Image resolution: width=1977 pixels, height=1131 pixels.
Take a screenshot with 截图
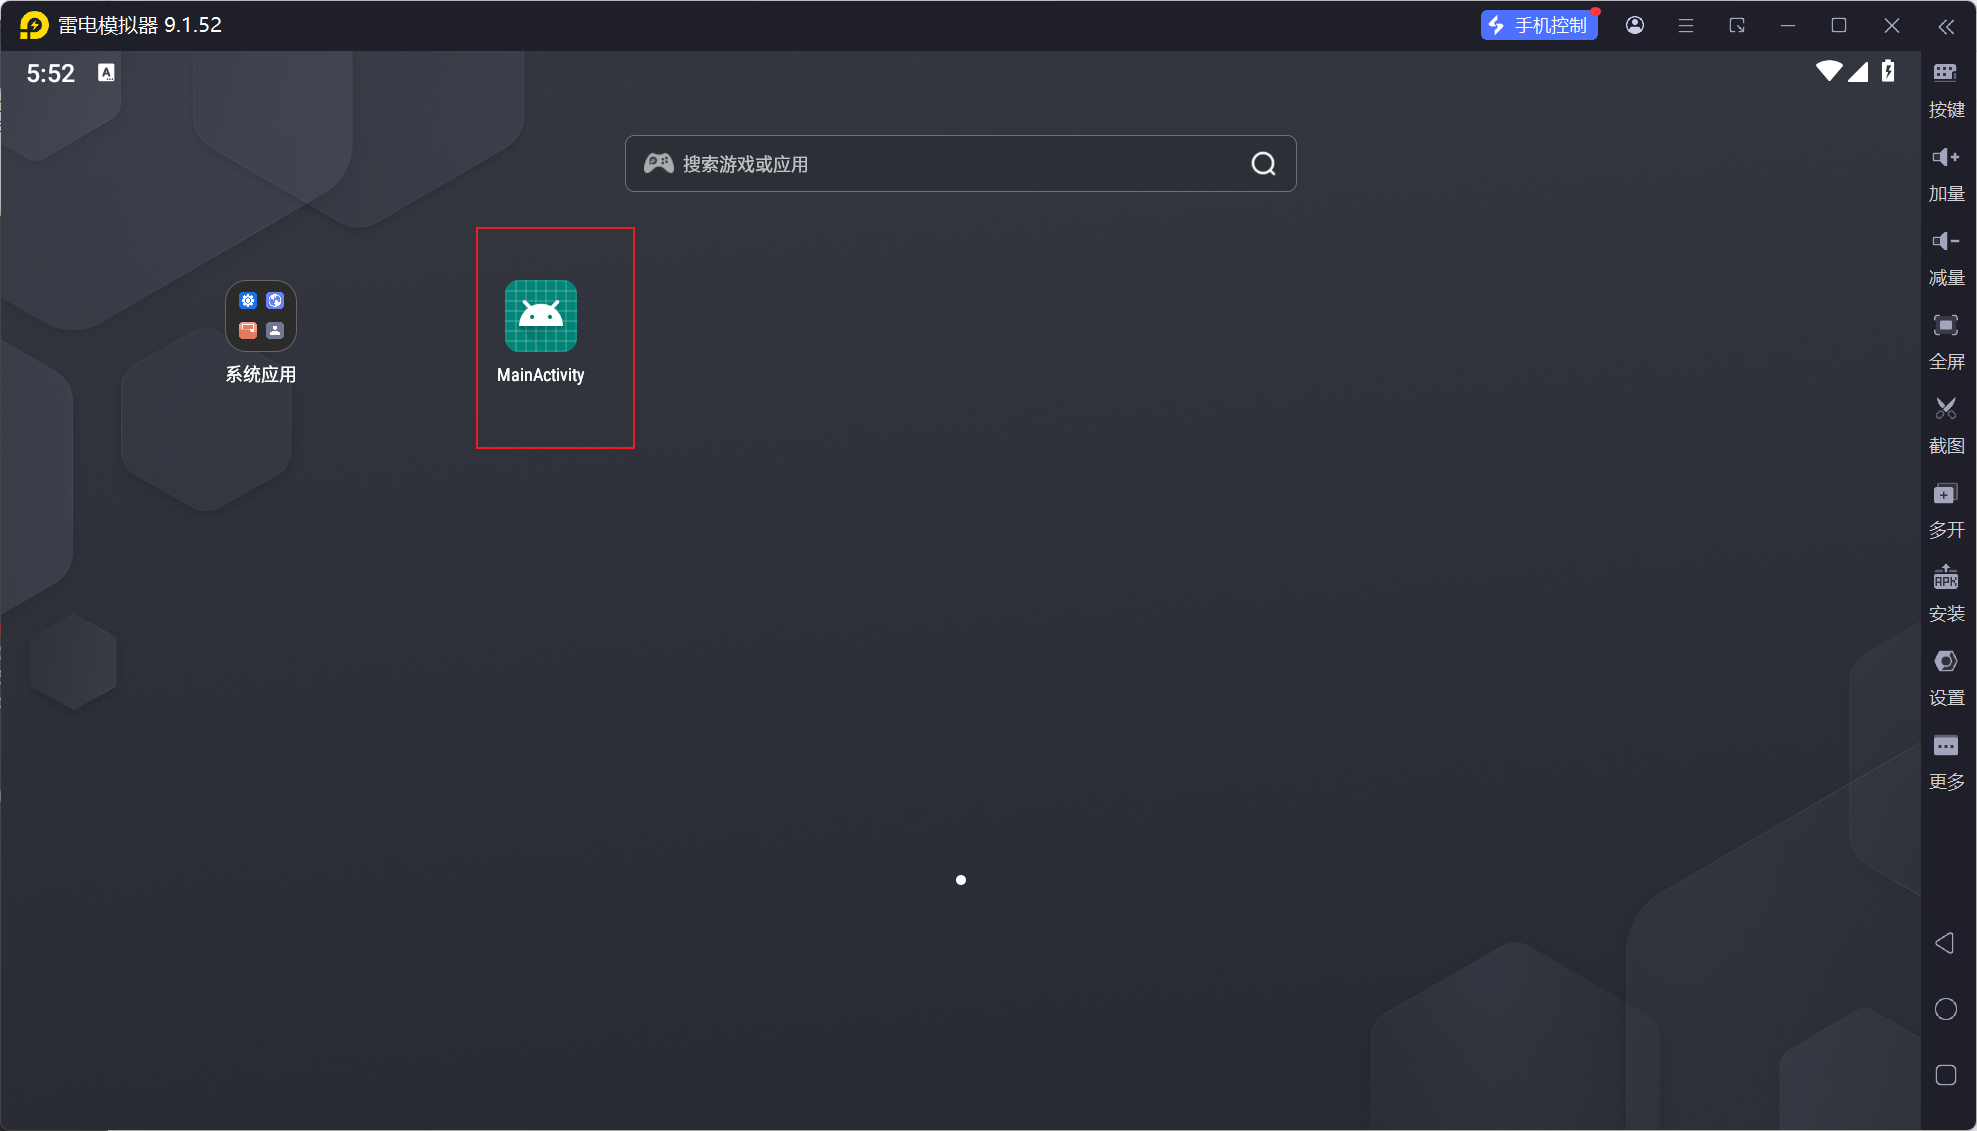pos(1946,425)
